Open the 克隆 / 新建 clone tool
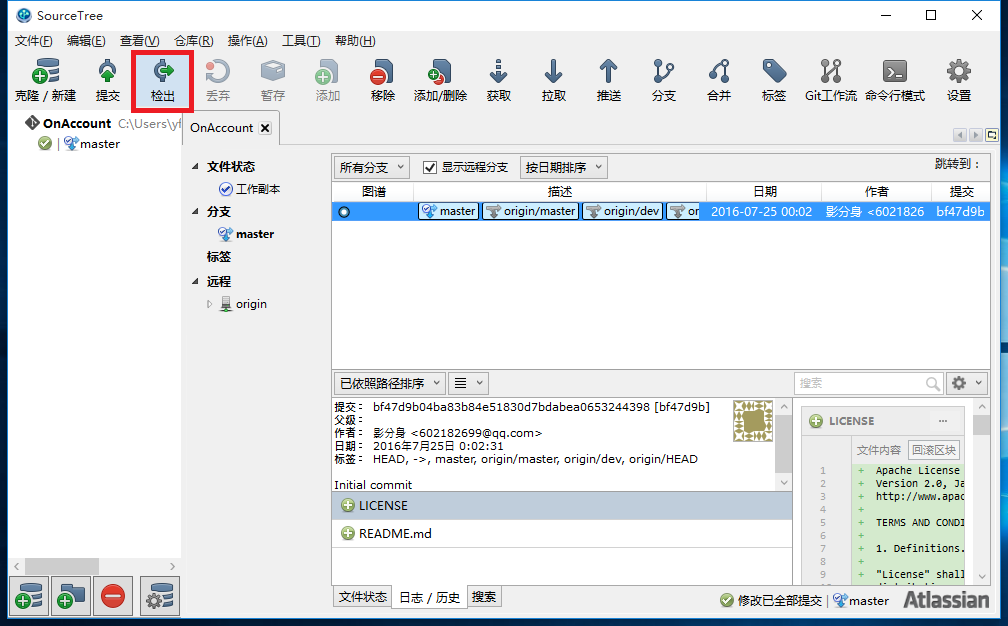This screenshot has width=1008, height=626. click(45, 80)
